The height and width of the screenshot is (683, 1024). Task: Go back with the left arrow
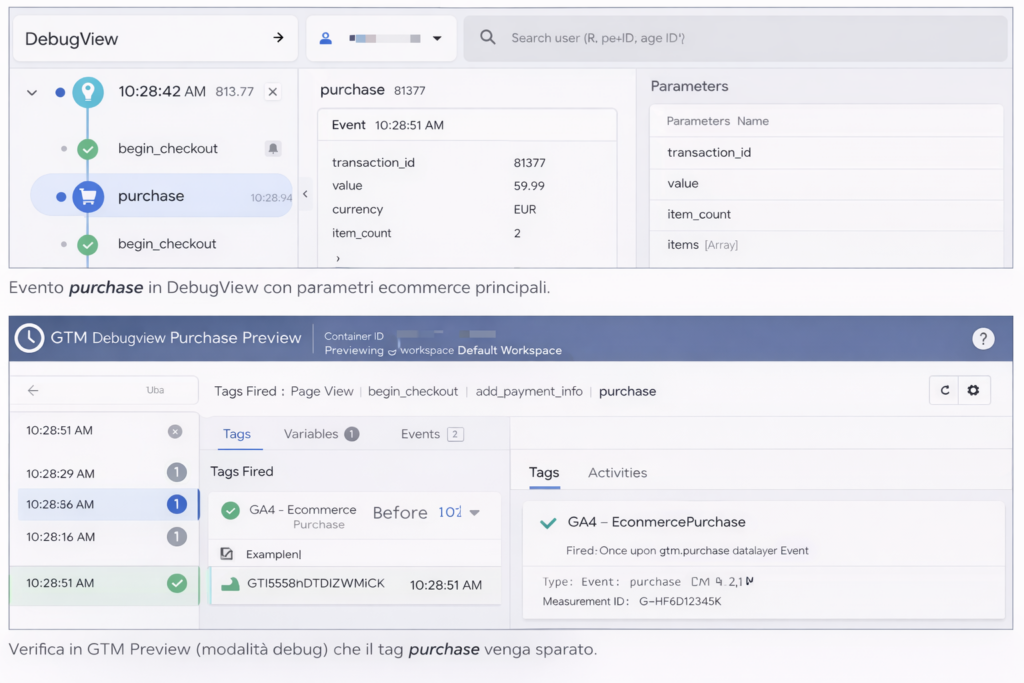pos(33,390)
